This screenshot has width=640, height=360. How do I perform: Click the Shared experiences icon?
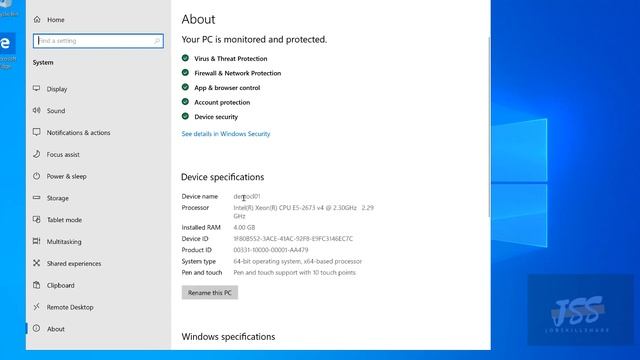click(x=37, y=263)
